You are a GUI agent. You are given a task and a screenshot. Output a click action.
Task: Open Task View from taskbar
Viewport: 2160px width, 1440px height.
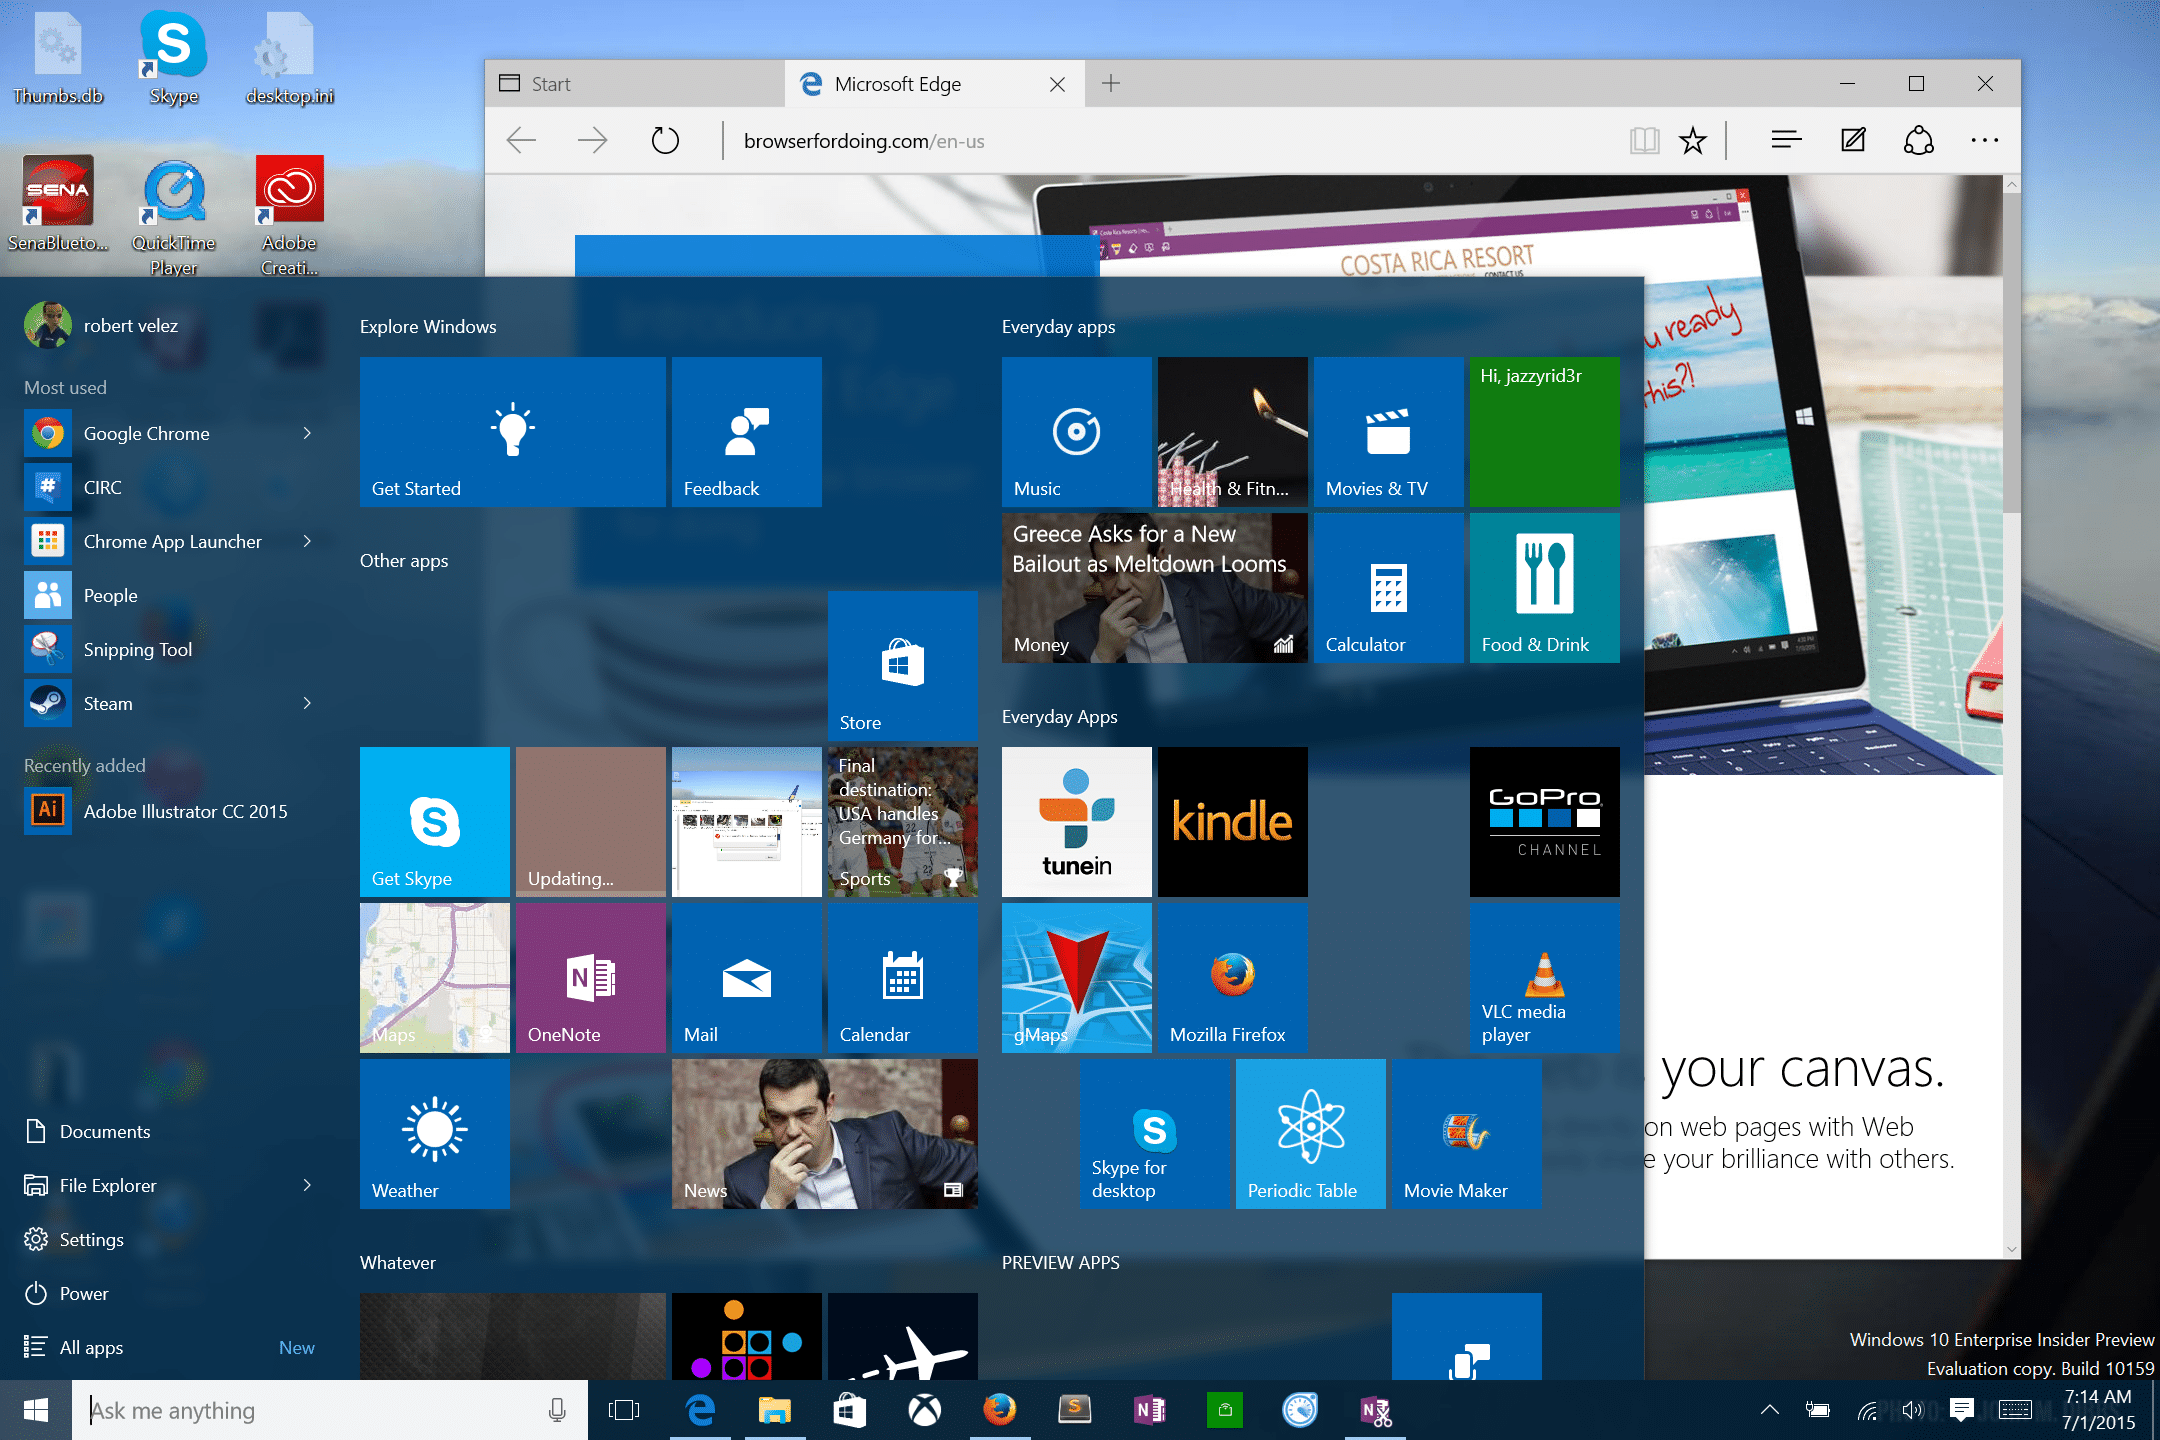click(624, 1410)
